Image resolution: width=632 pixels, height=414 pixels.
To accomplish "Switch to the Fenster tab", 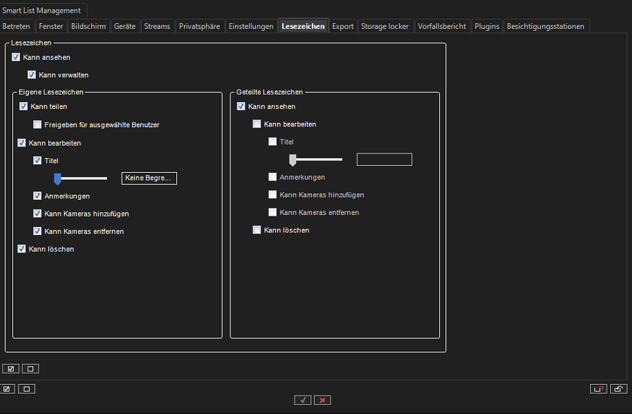I will click(x=51, y=26).
